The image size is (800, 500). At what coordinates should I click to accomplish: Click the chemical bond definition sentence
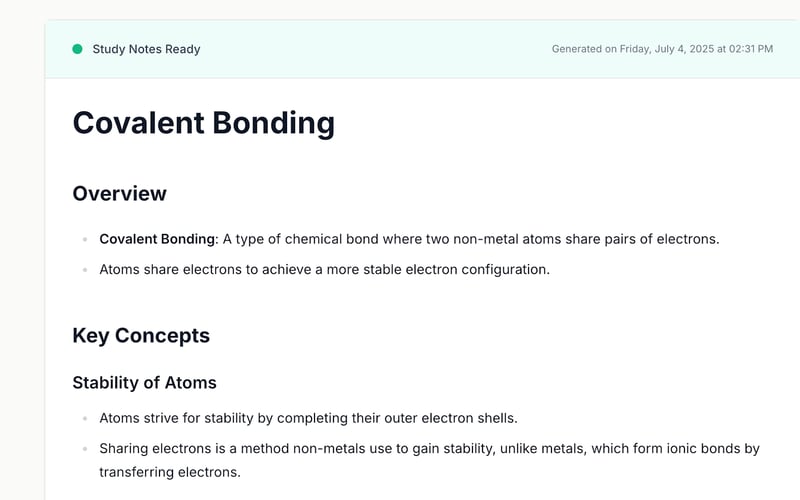(470, 239)
